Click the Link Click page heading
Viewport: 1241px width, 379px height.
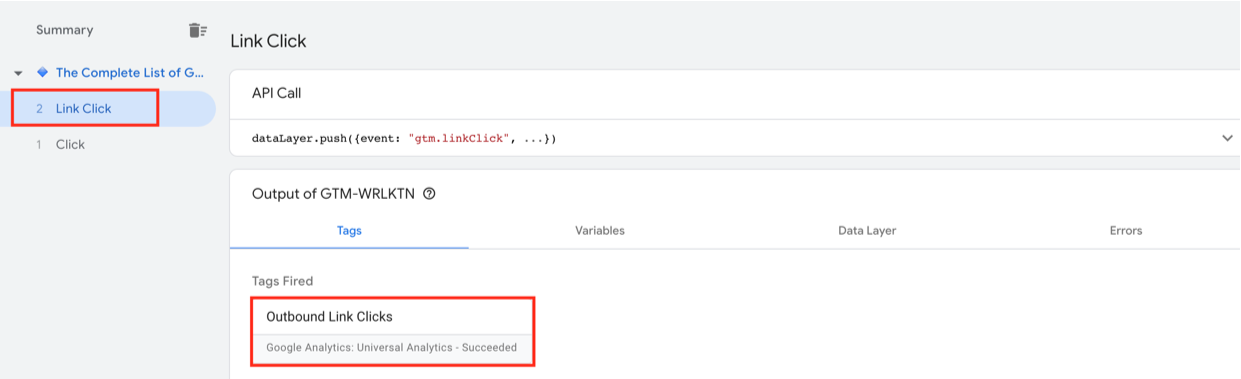[x=268, y=41]
